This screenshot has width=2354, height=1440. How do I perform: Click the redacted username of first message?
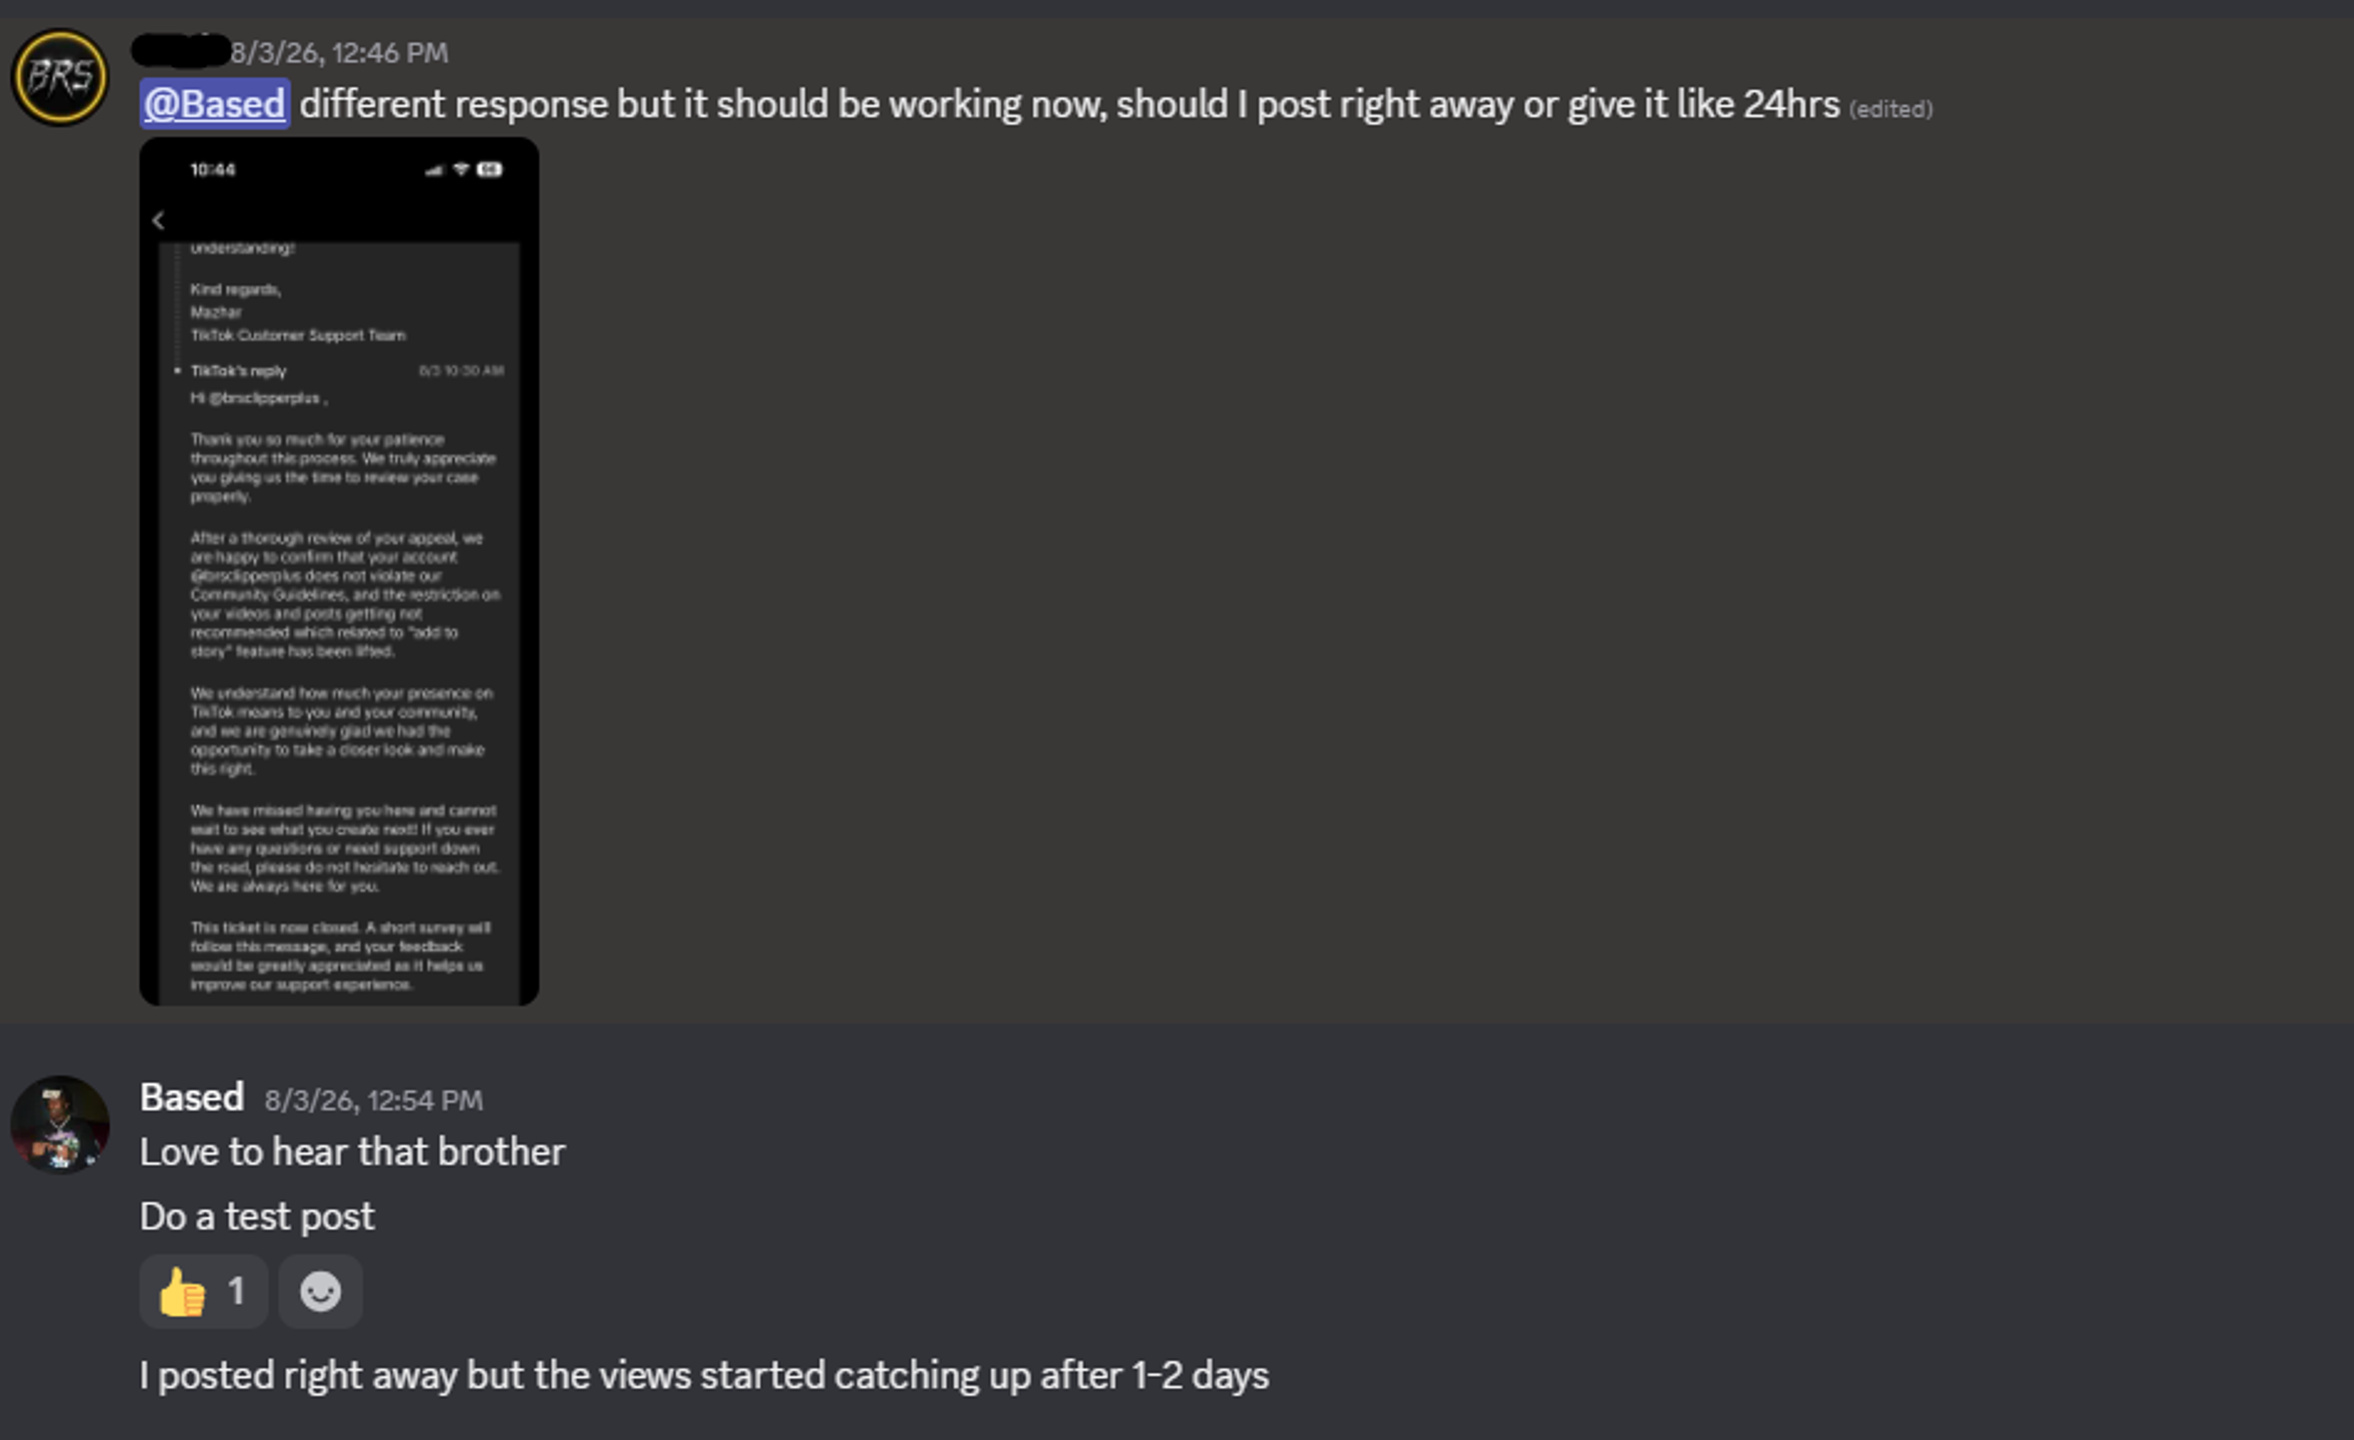pyautogui.click(x=181, y=50)
